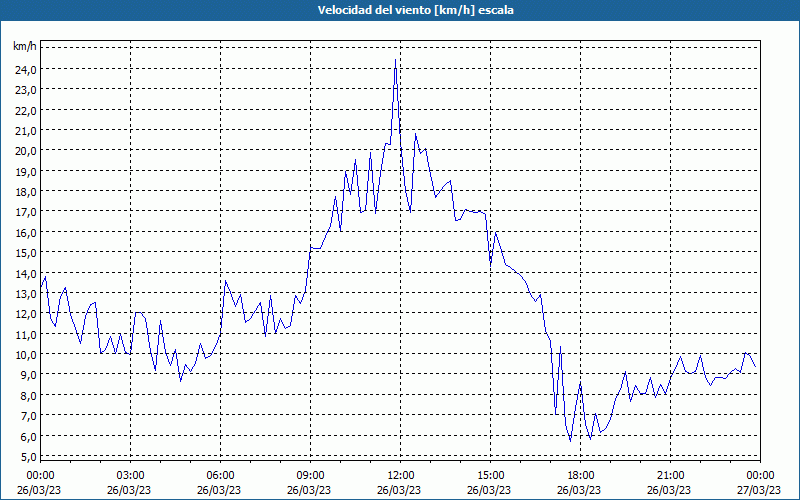
Task: Click the date 26/03/23 under 12:00
Action: coord(399,490)
